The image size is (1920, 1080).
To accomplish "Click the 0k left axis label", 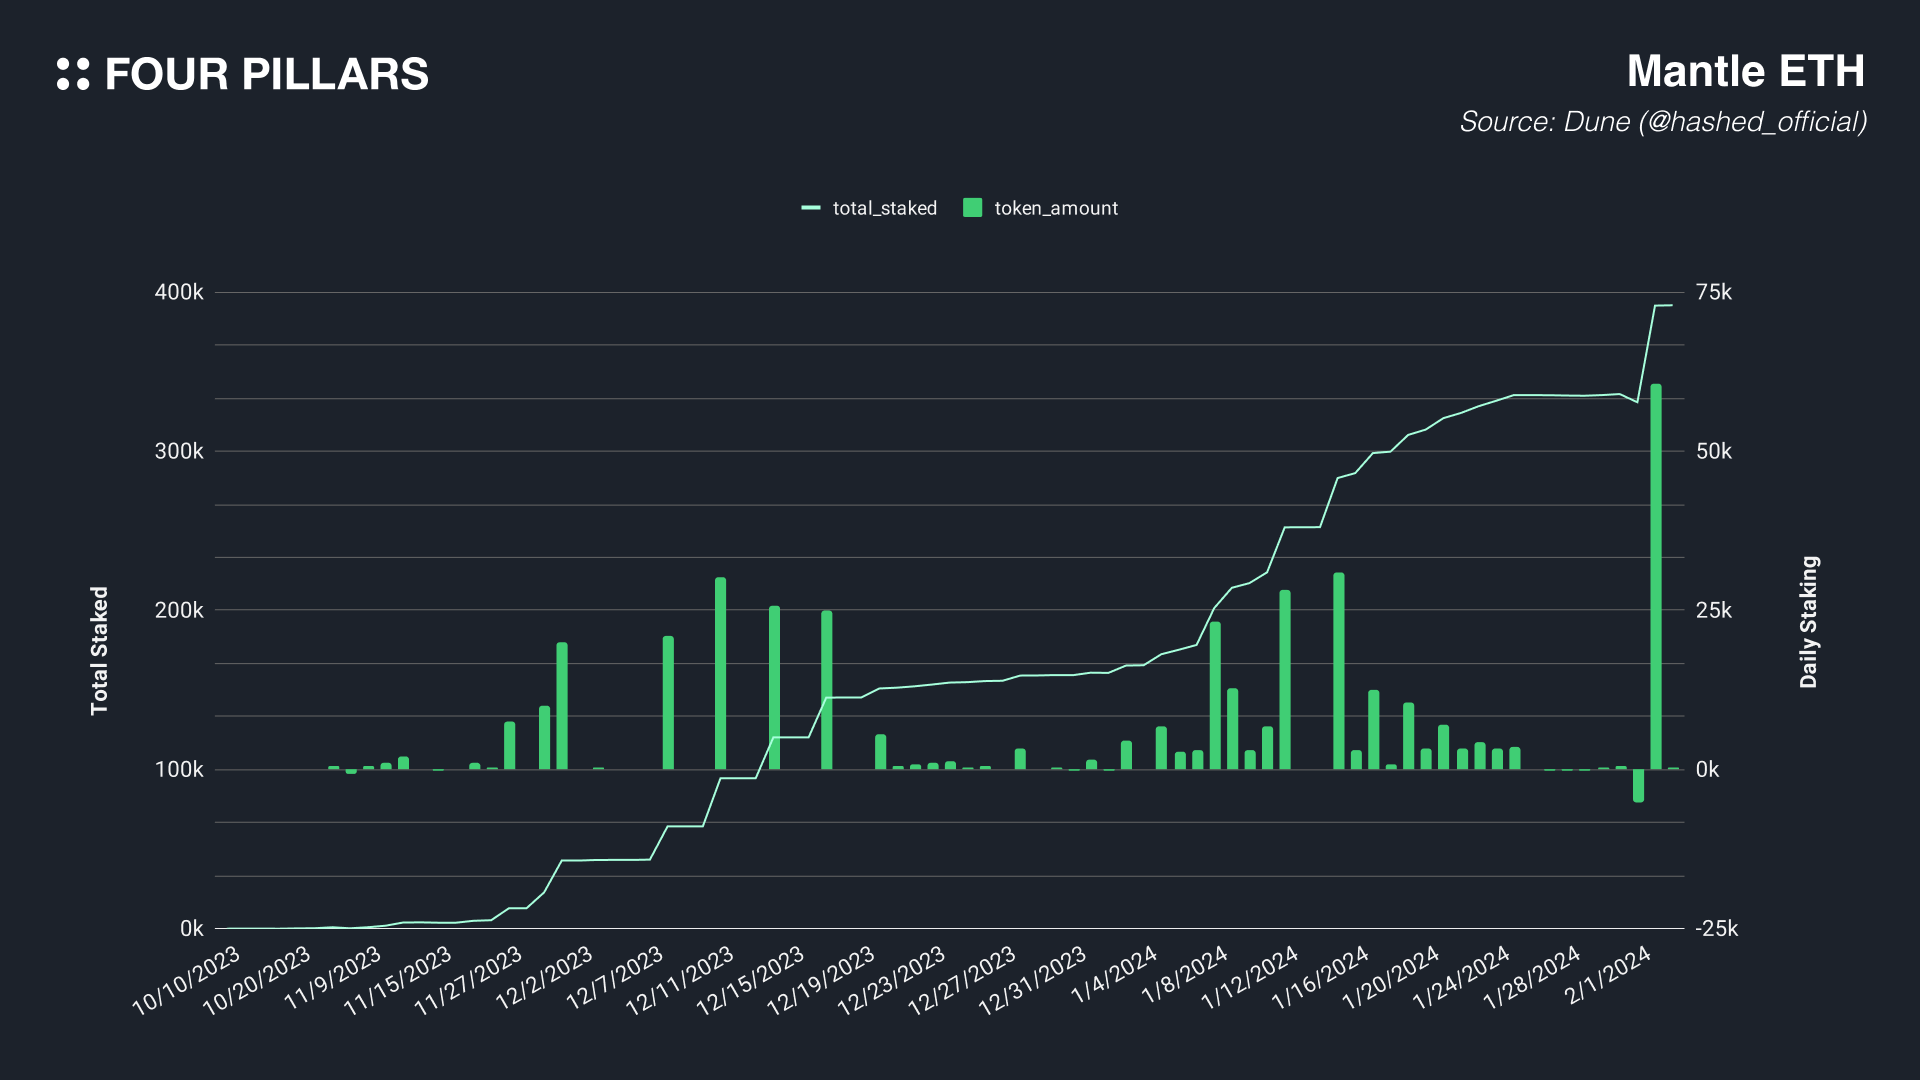I will point(191,929).
